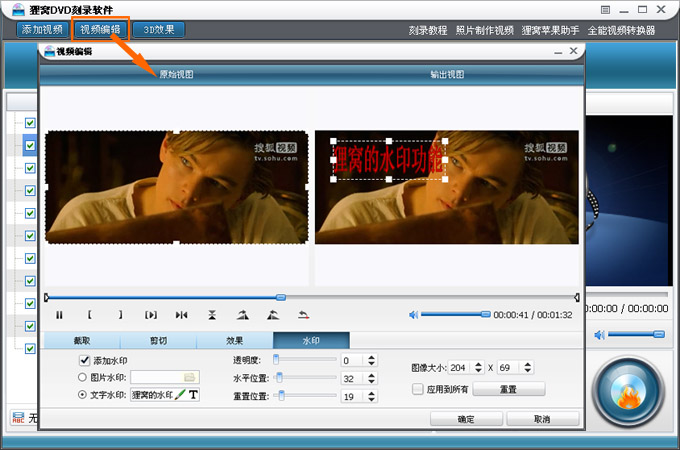680x450 pixels.
Task: Toggle the 添加水印 checkbox
Action: [x=85, y=360]
